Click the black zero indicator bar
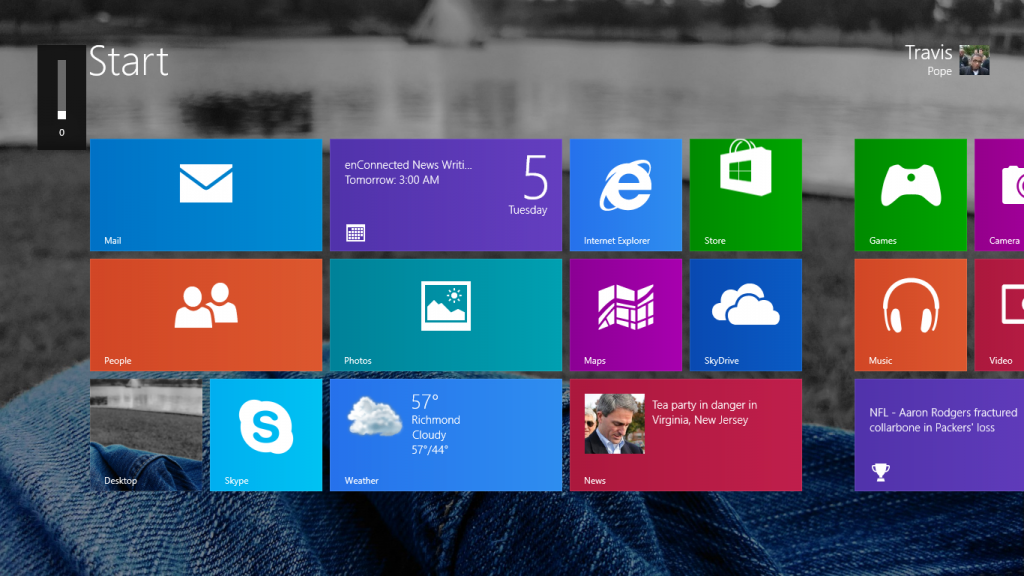 click(x=61, y=95)
